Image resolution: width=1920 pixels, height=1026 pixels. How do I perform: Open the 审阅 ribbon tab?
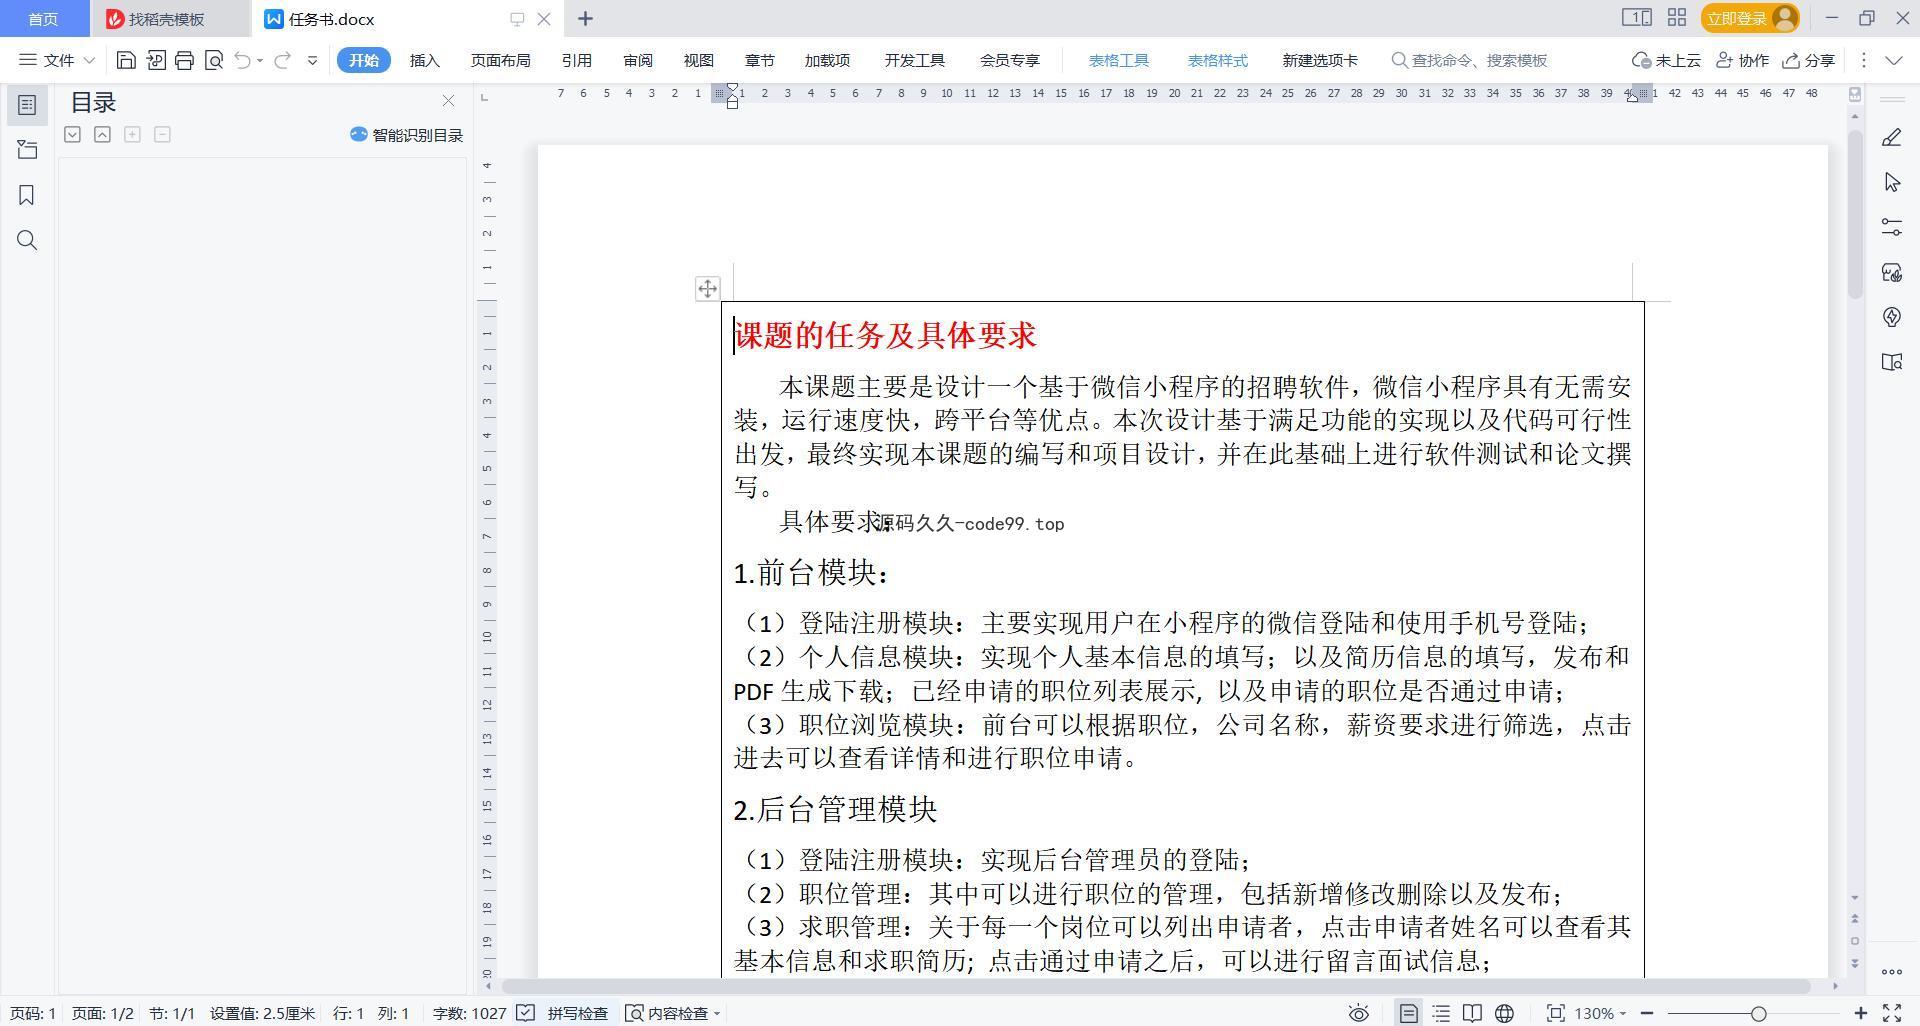coord(637,60)
